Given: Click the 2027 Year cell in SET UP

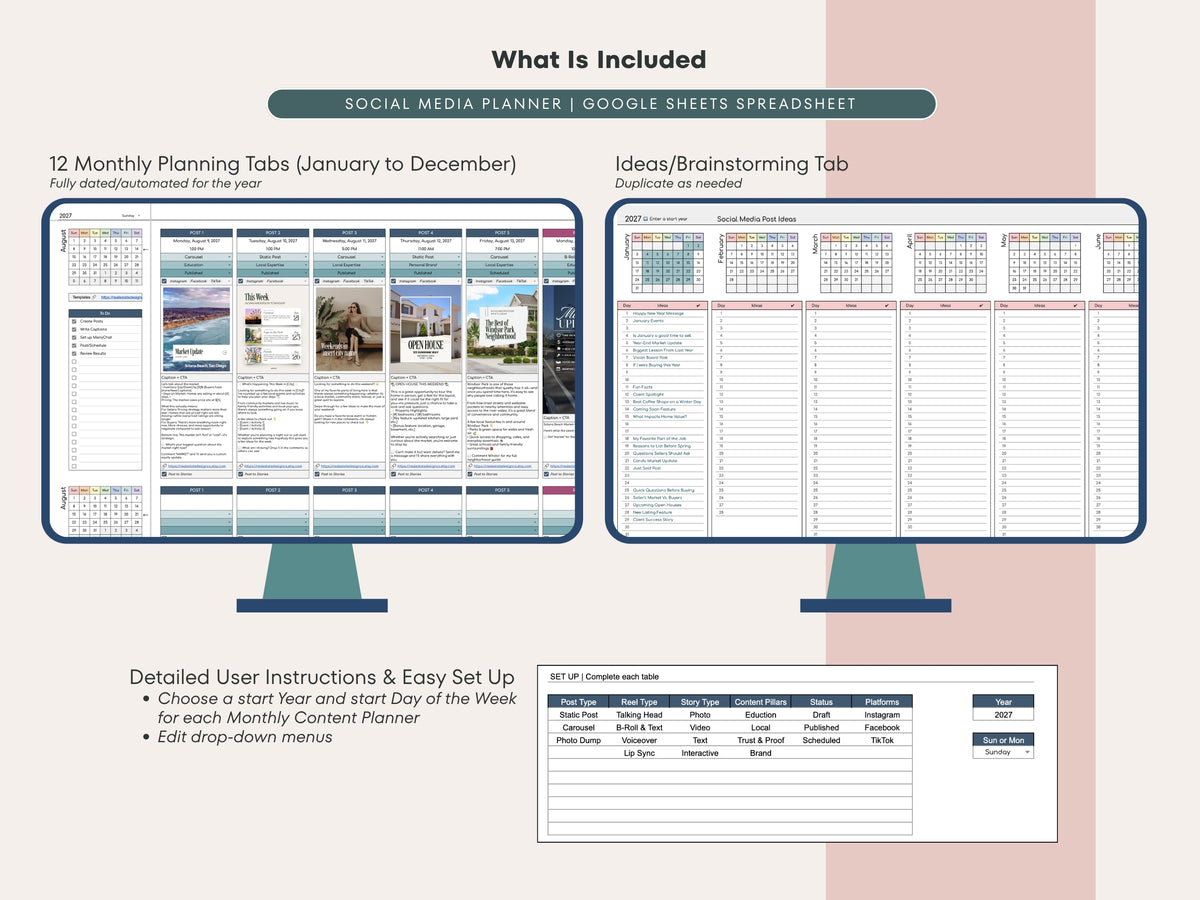Looking at the screenshot, I should [1003, 715].
